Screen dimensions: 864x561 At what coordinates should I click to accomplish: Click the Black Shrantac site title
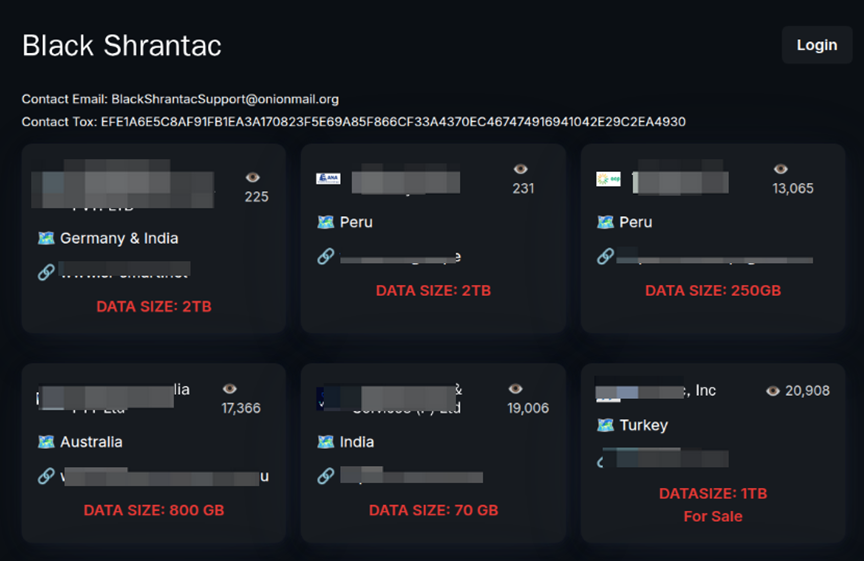point(122,45)
